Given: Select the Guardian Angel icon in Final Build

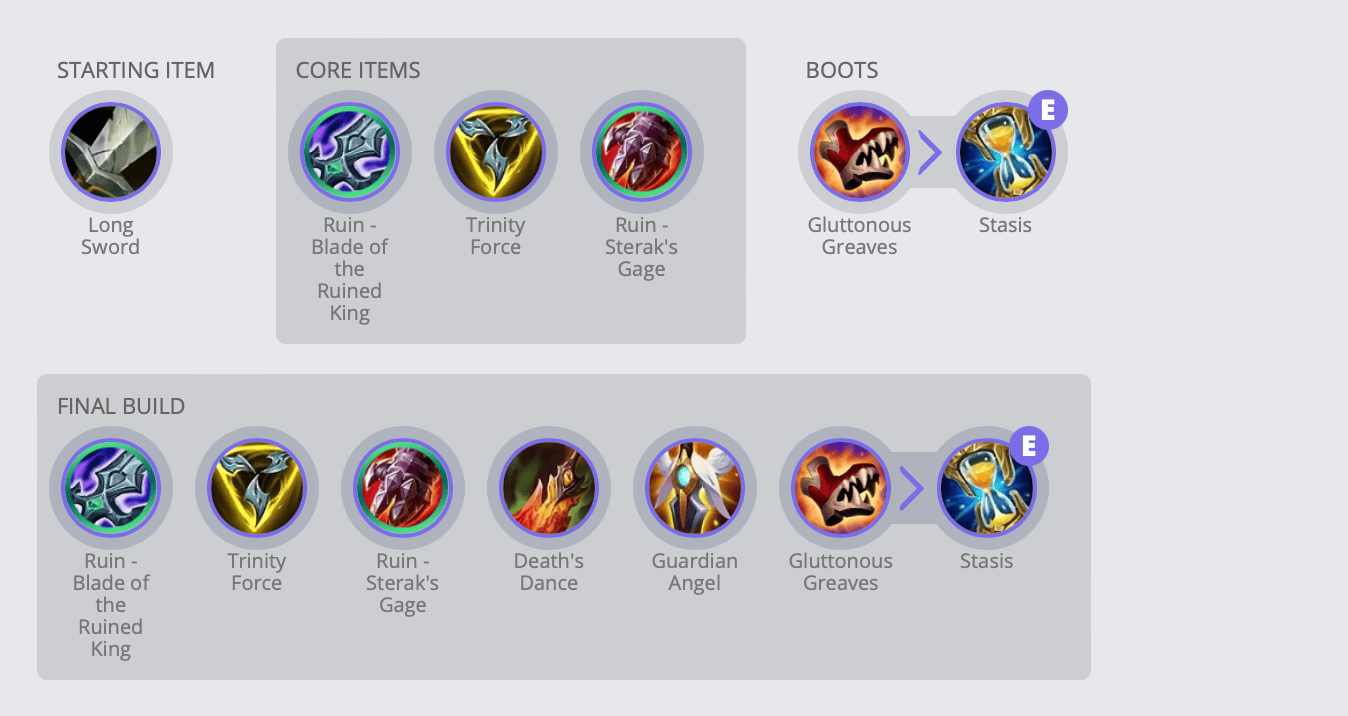Looking at the screenshot, I should coord(694,488).
